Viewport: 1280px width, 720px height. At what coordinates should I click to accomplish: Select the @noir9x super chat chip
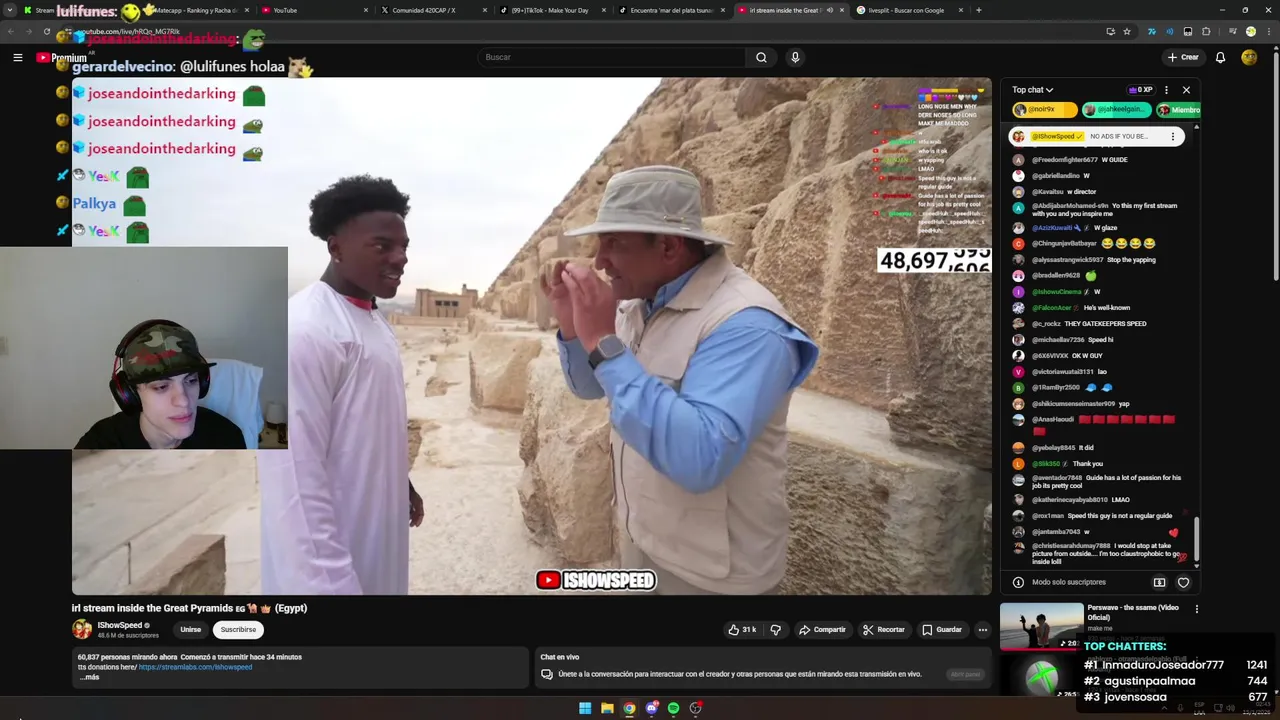[1044, 110]
